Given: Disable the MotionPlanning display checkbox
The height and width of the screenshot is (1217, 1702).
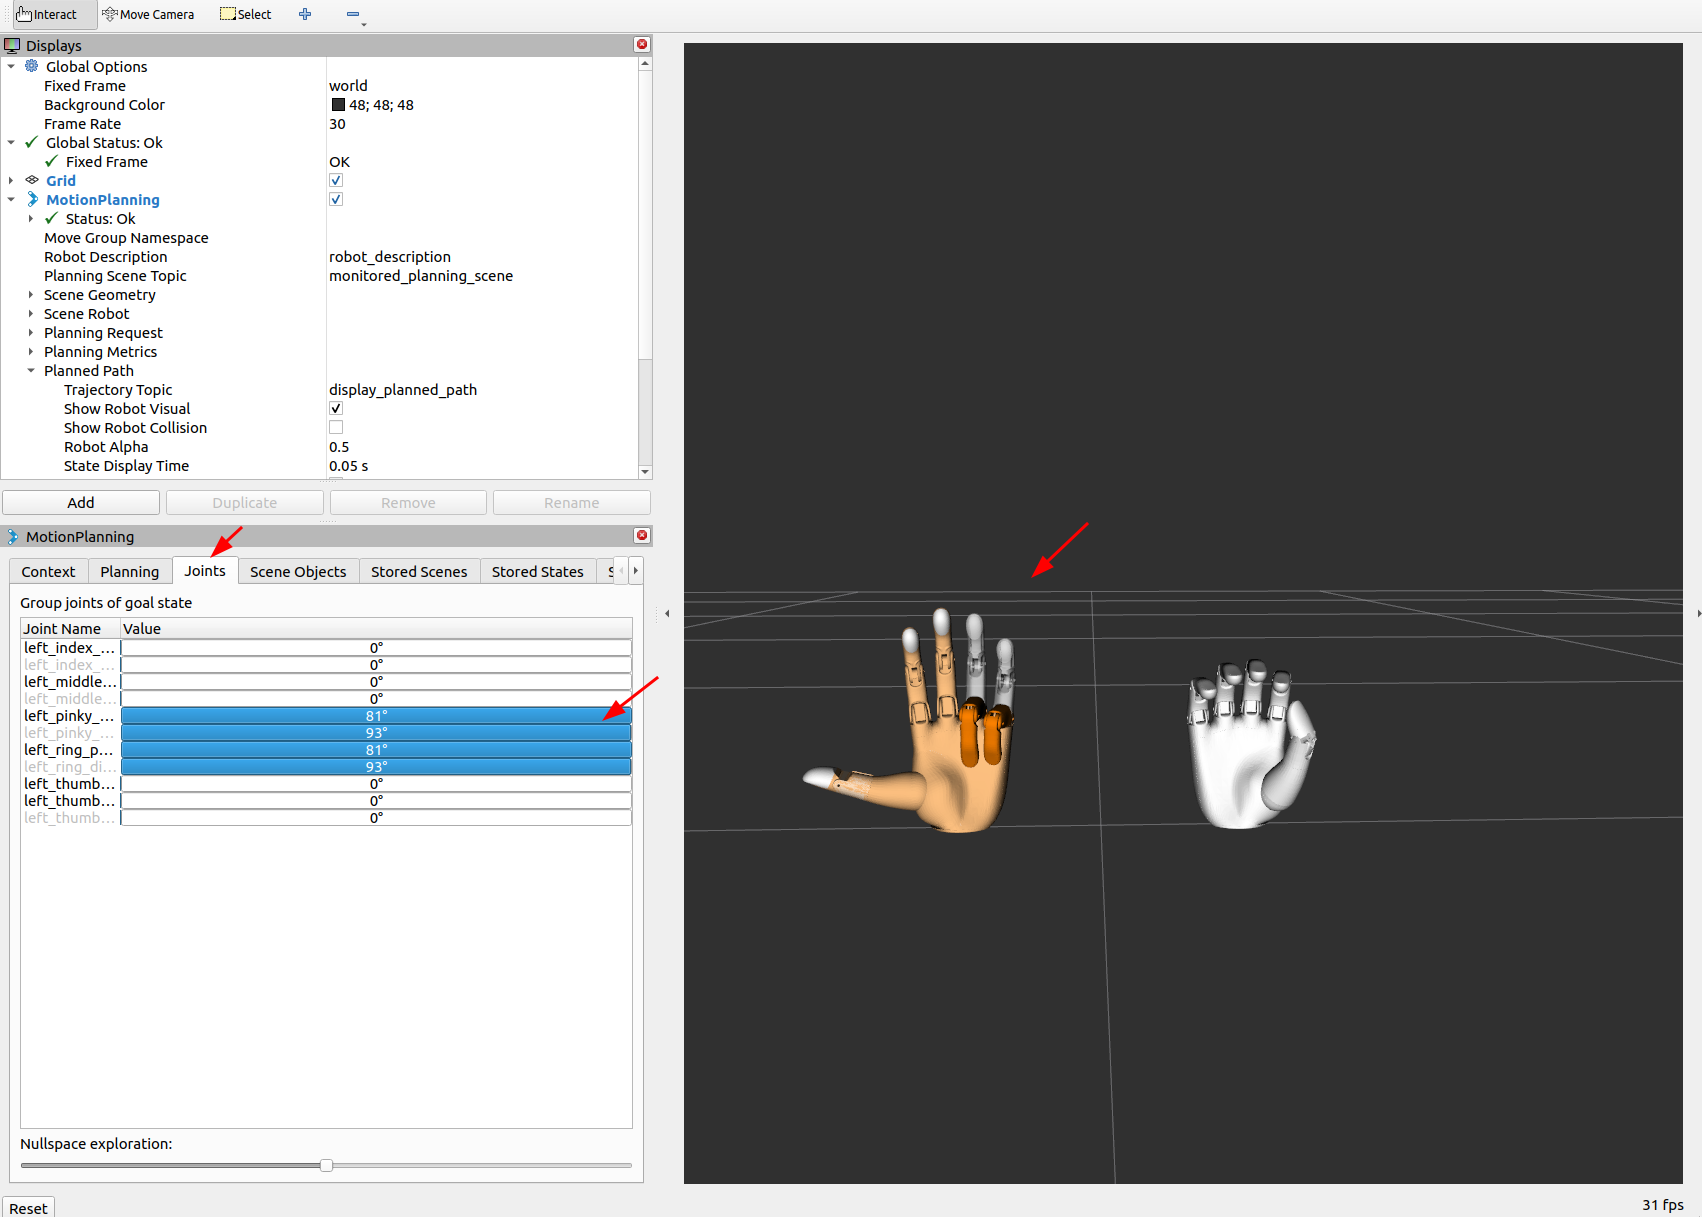Looking at the screenshot, I should tap(336, 200).
